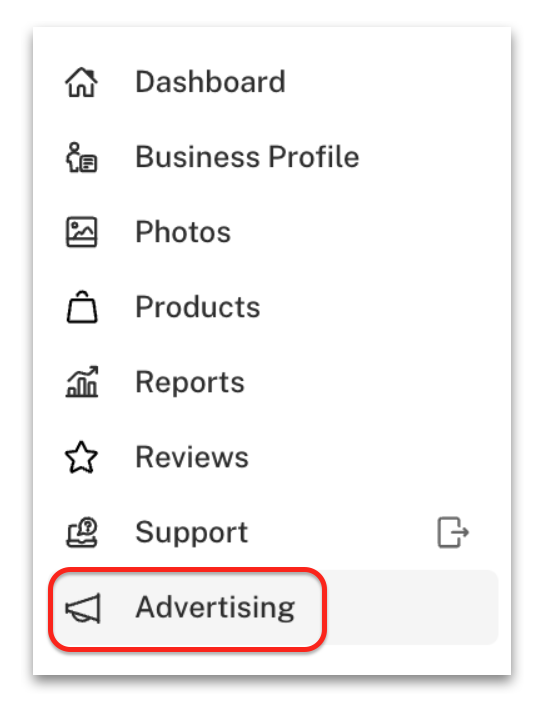Select Photos in the sidebar
This screenshot has width=556, height=714.
tap(183, 232)
